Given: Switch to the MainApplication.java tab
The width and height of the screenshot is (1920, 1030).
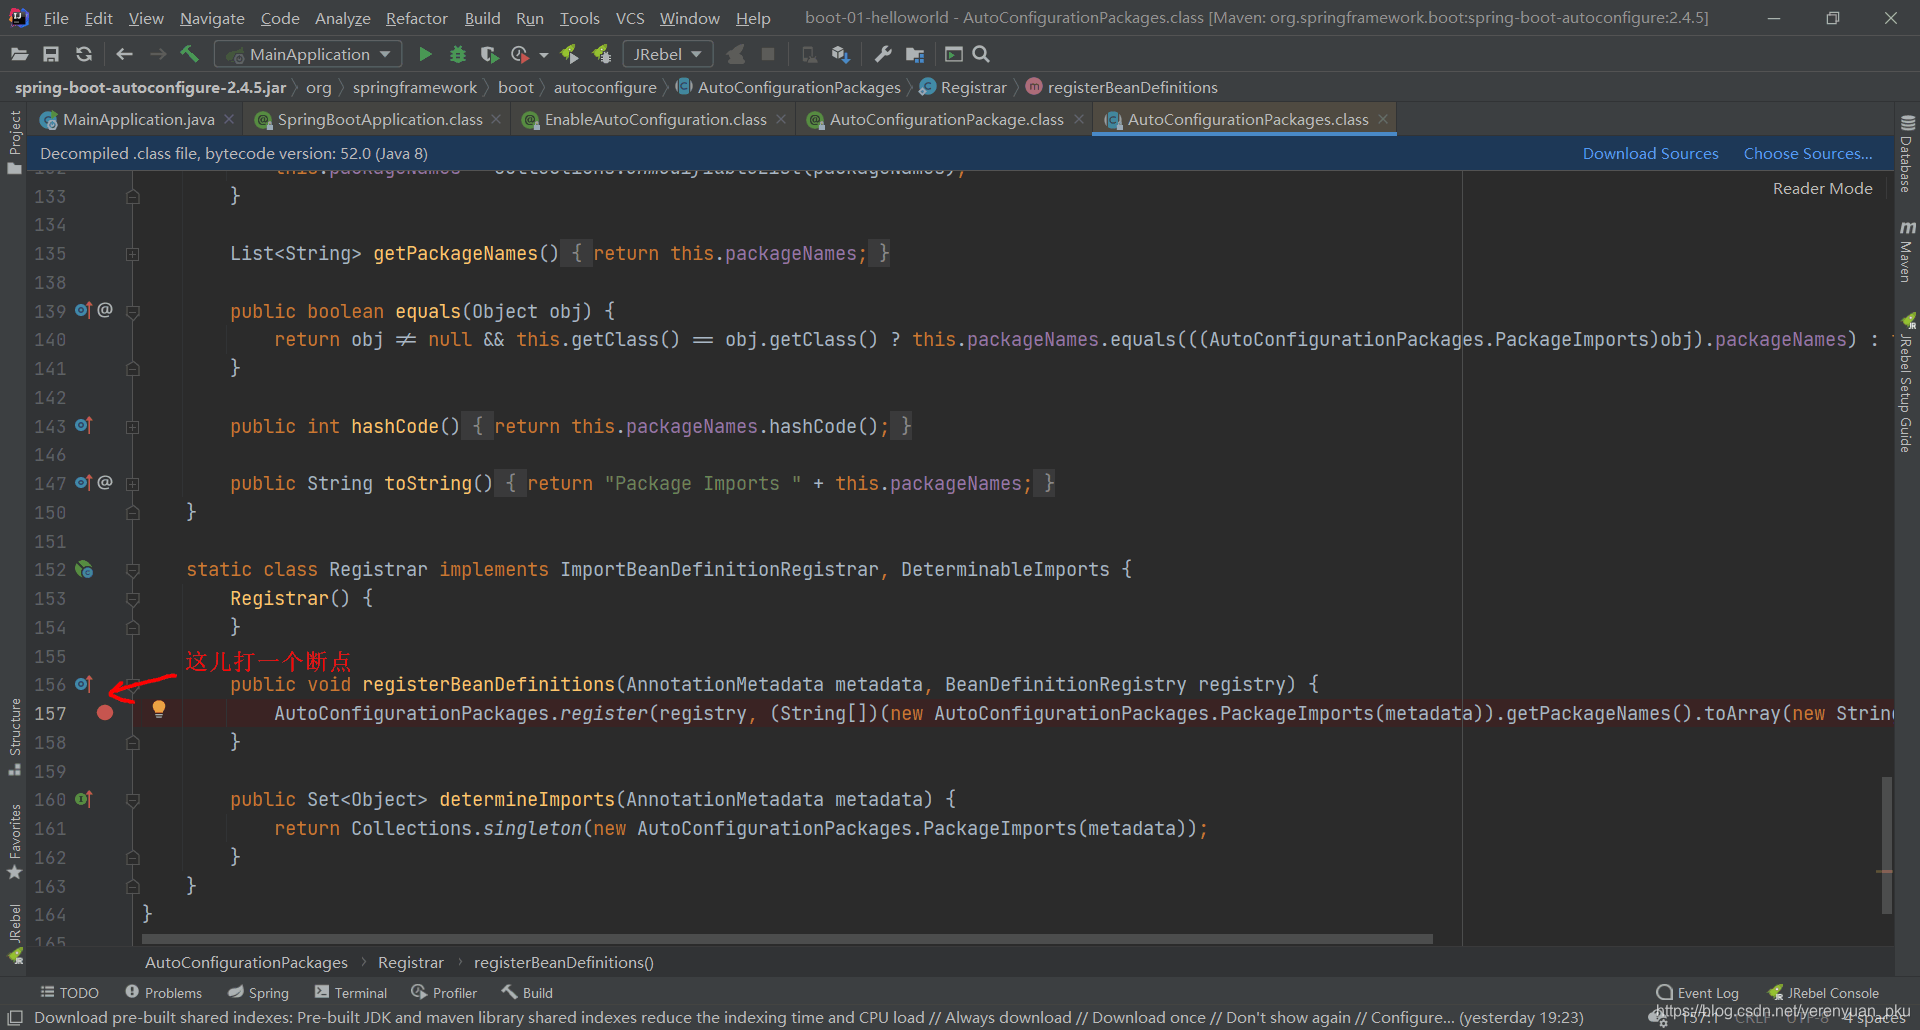Looking at the screenshot, I should [x=138, y=119].
